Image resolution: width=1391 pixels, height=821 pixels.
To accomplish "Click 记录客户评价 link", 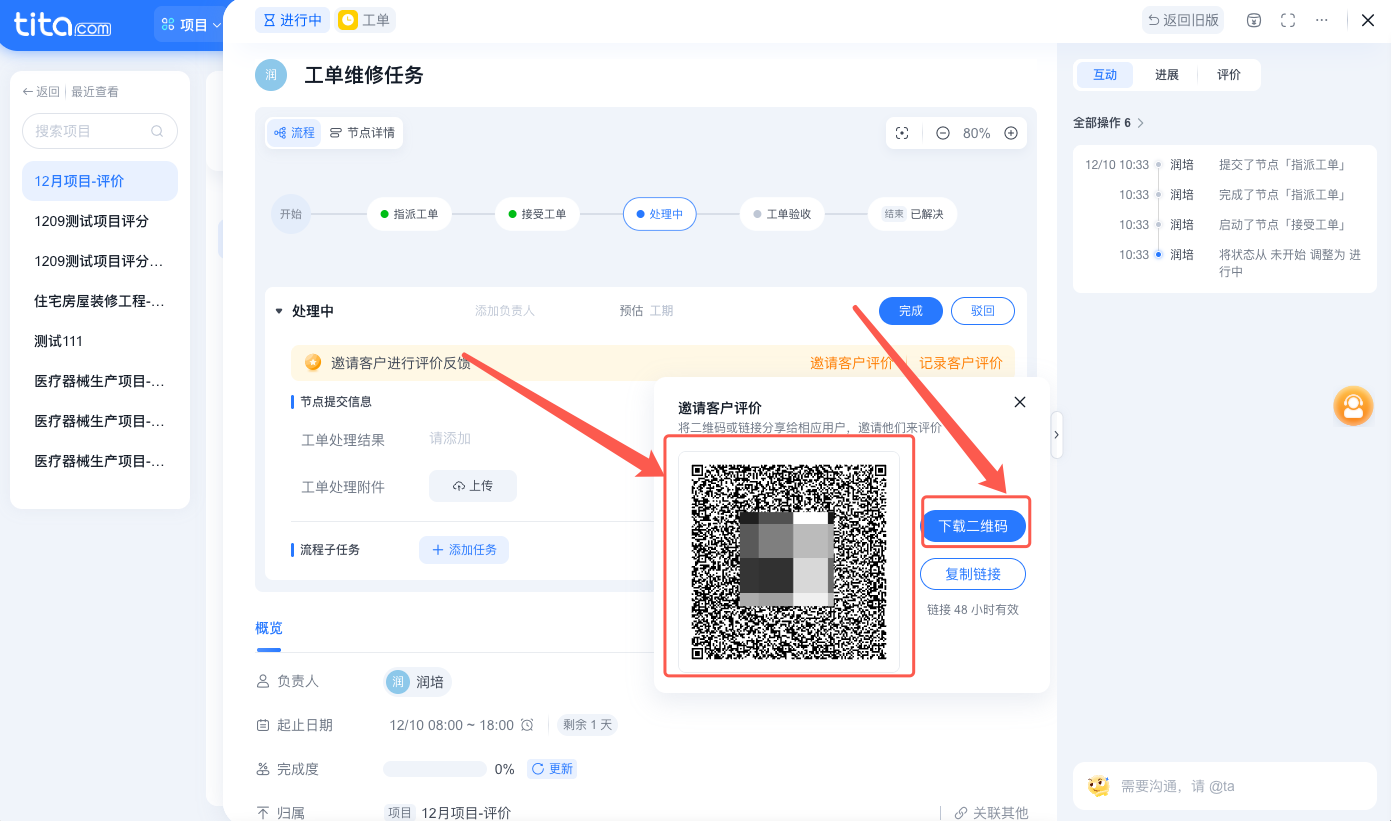I will pyautogui.click(x=961, y=363).
